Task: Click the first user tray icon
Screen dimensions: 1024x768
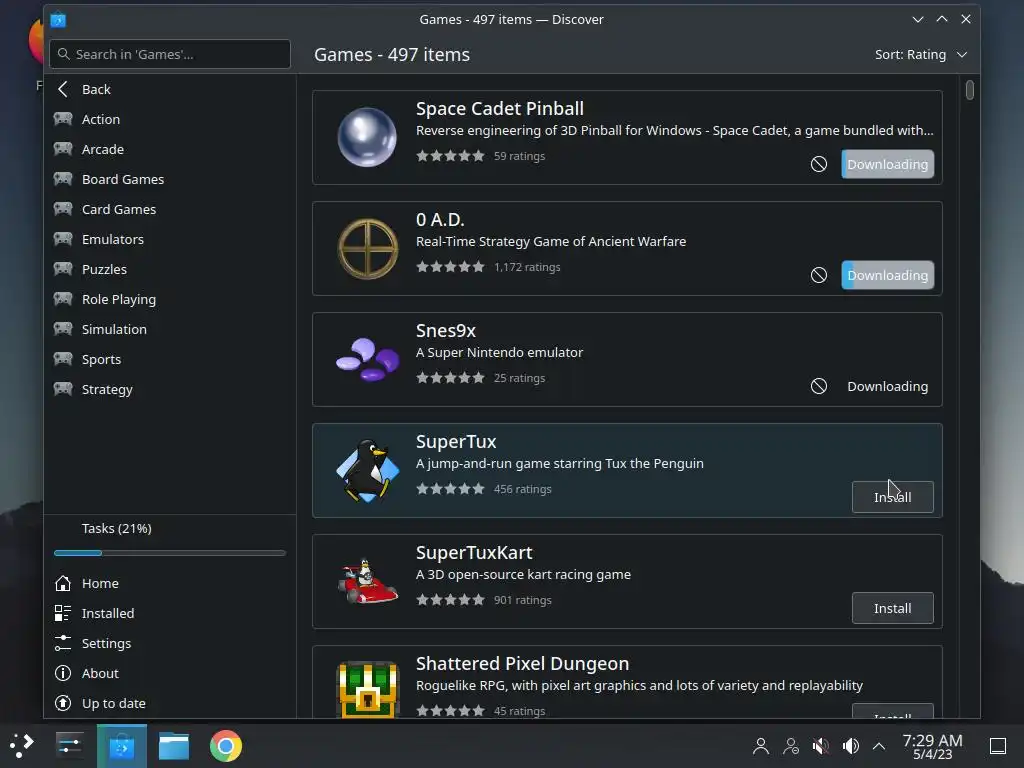Action: pyautogui.click(x=761, y=746)
